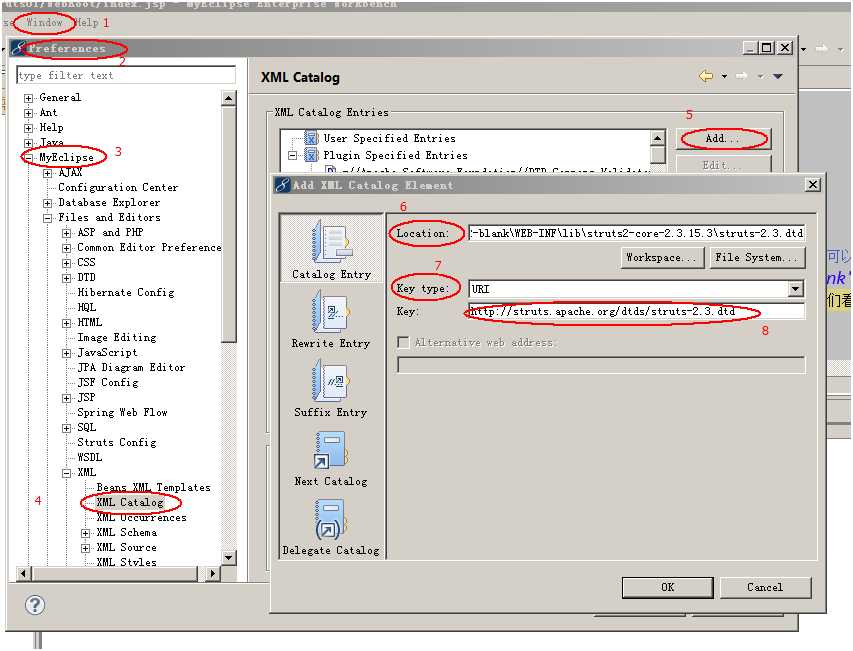Open the back history dropdown arrow

click(724, 76)
